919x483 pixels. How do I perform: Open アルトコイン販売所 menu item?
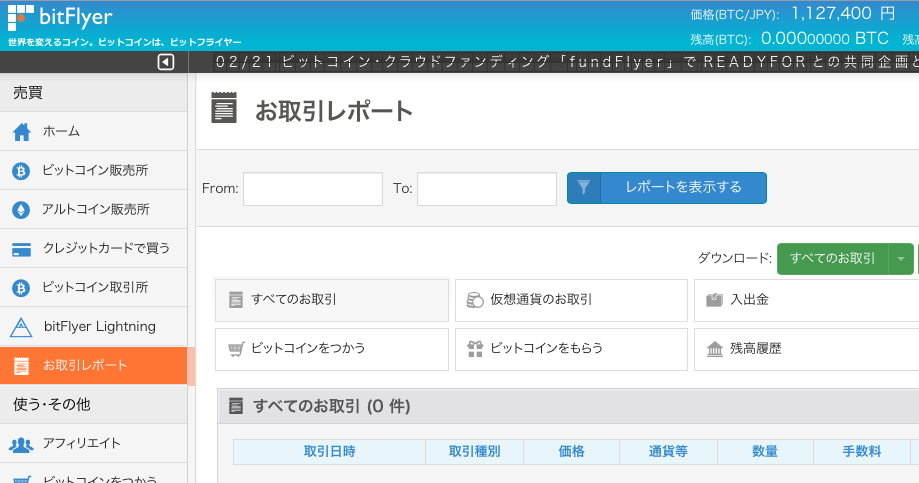point(94,209)
